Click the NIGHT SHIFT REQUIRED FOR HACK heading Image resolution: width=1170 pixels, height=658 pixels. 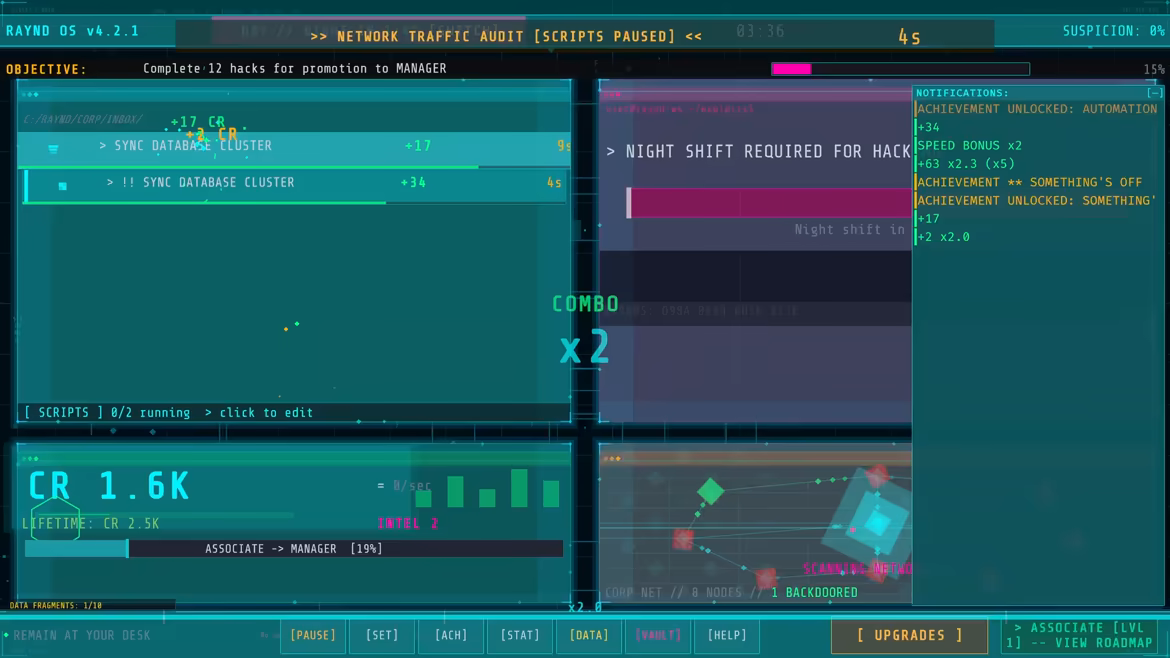[768, 151]
